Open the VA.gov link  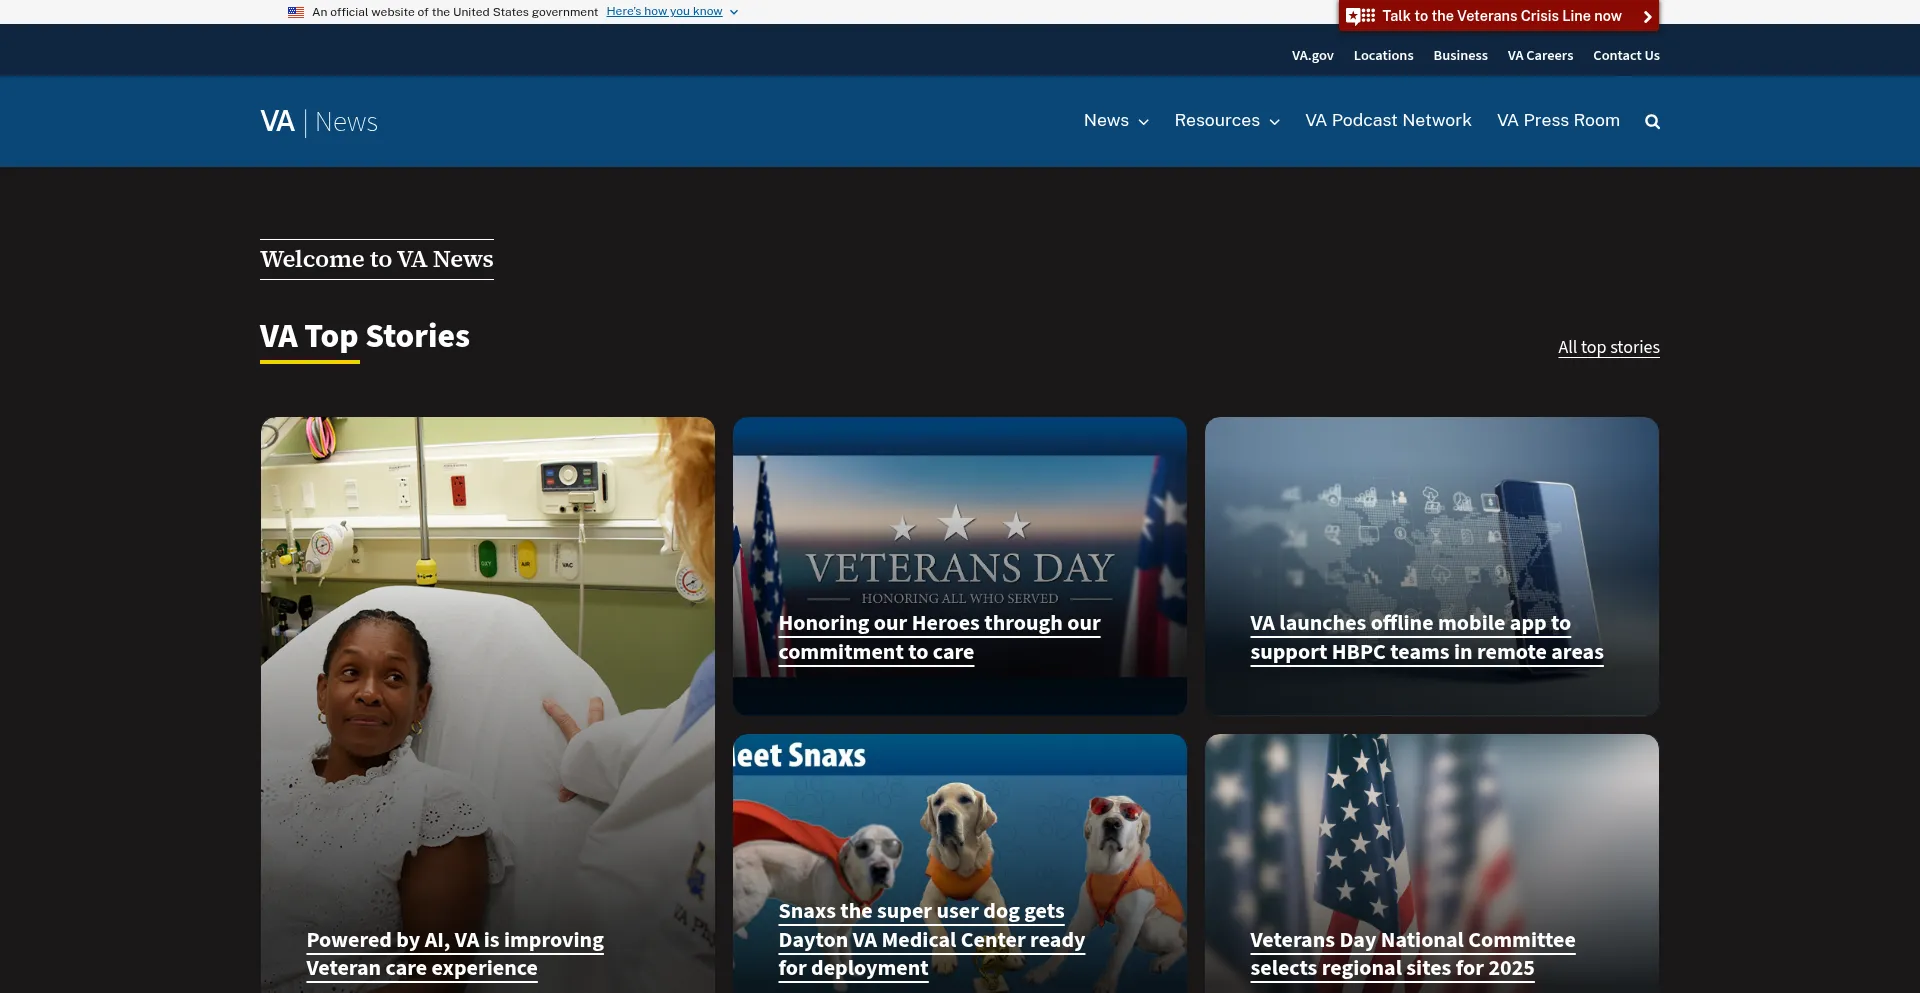(x=1312, y=56)
